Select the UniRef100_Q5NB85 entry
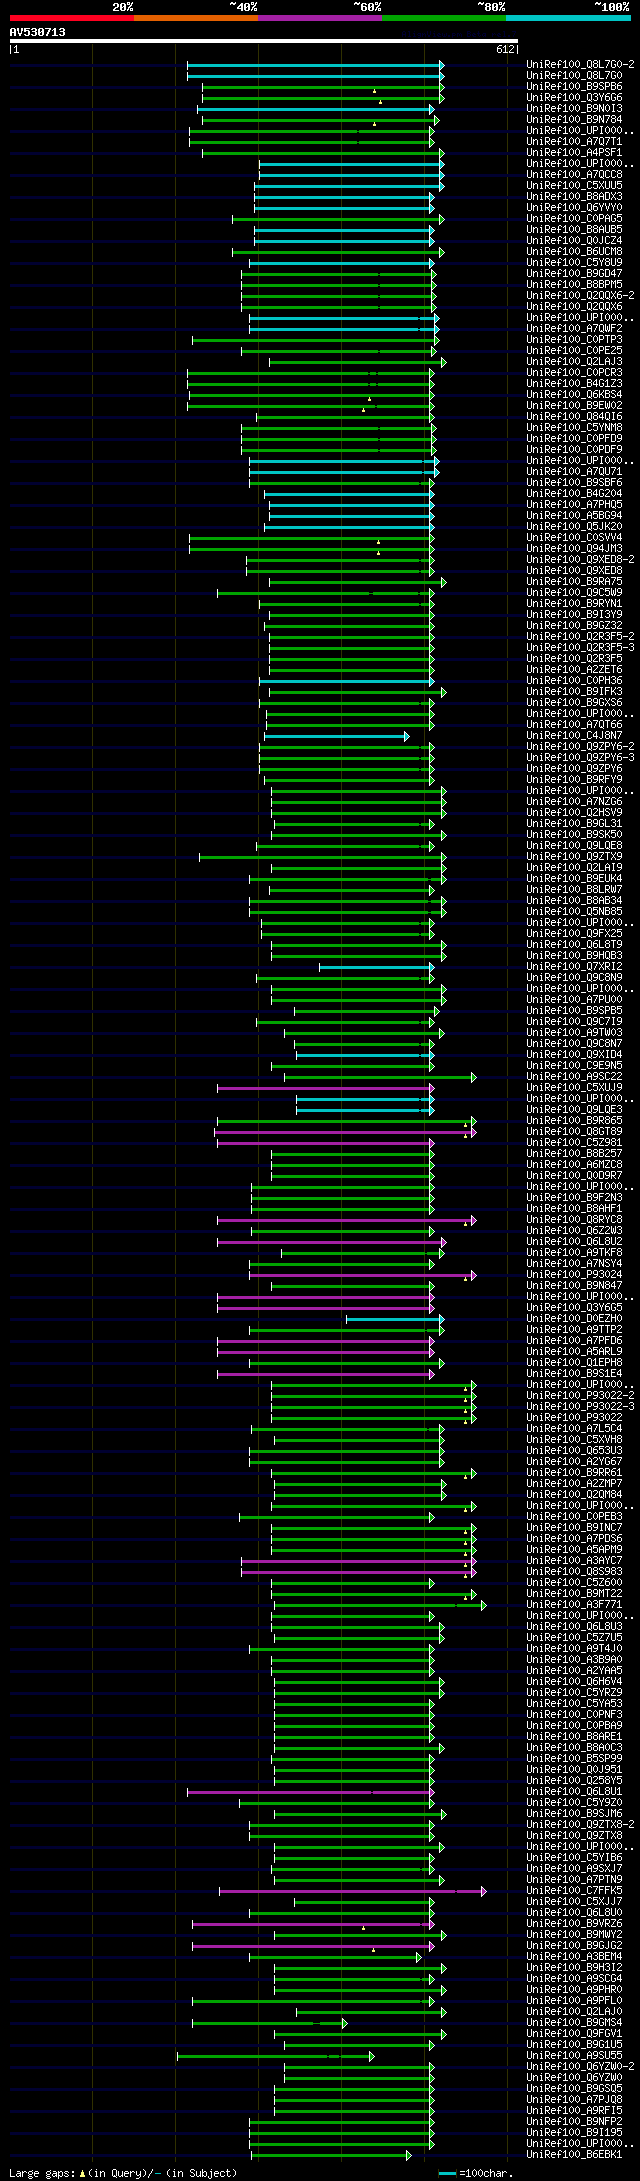The width and height of the screenshot is (640, 2181). pyautogui.click(x=574, y=911)
